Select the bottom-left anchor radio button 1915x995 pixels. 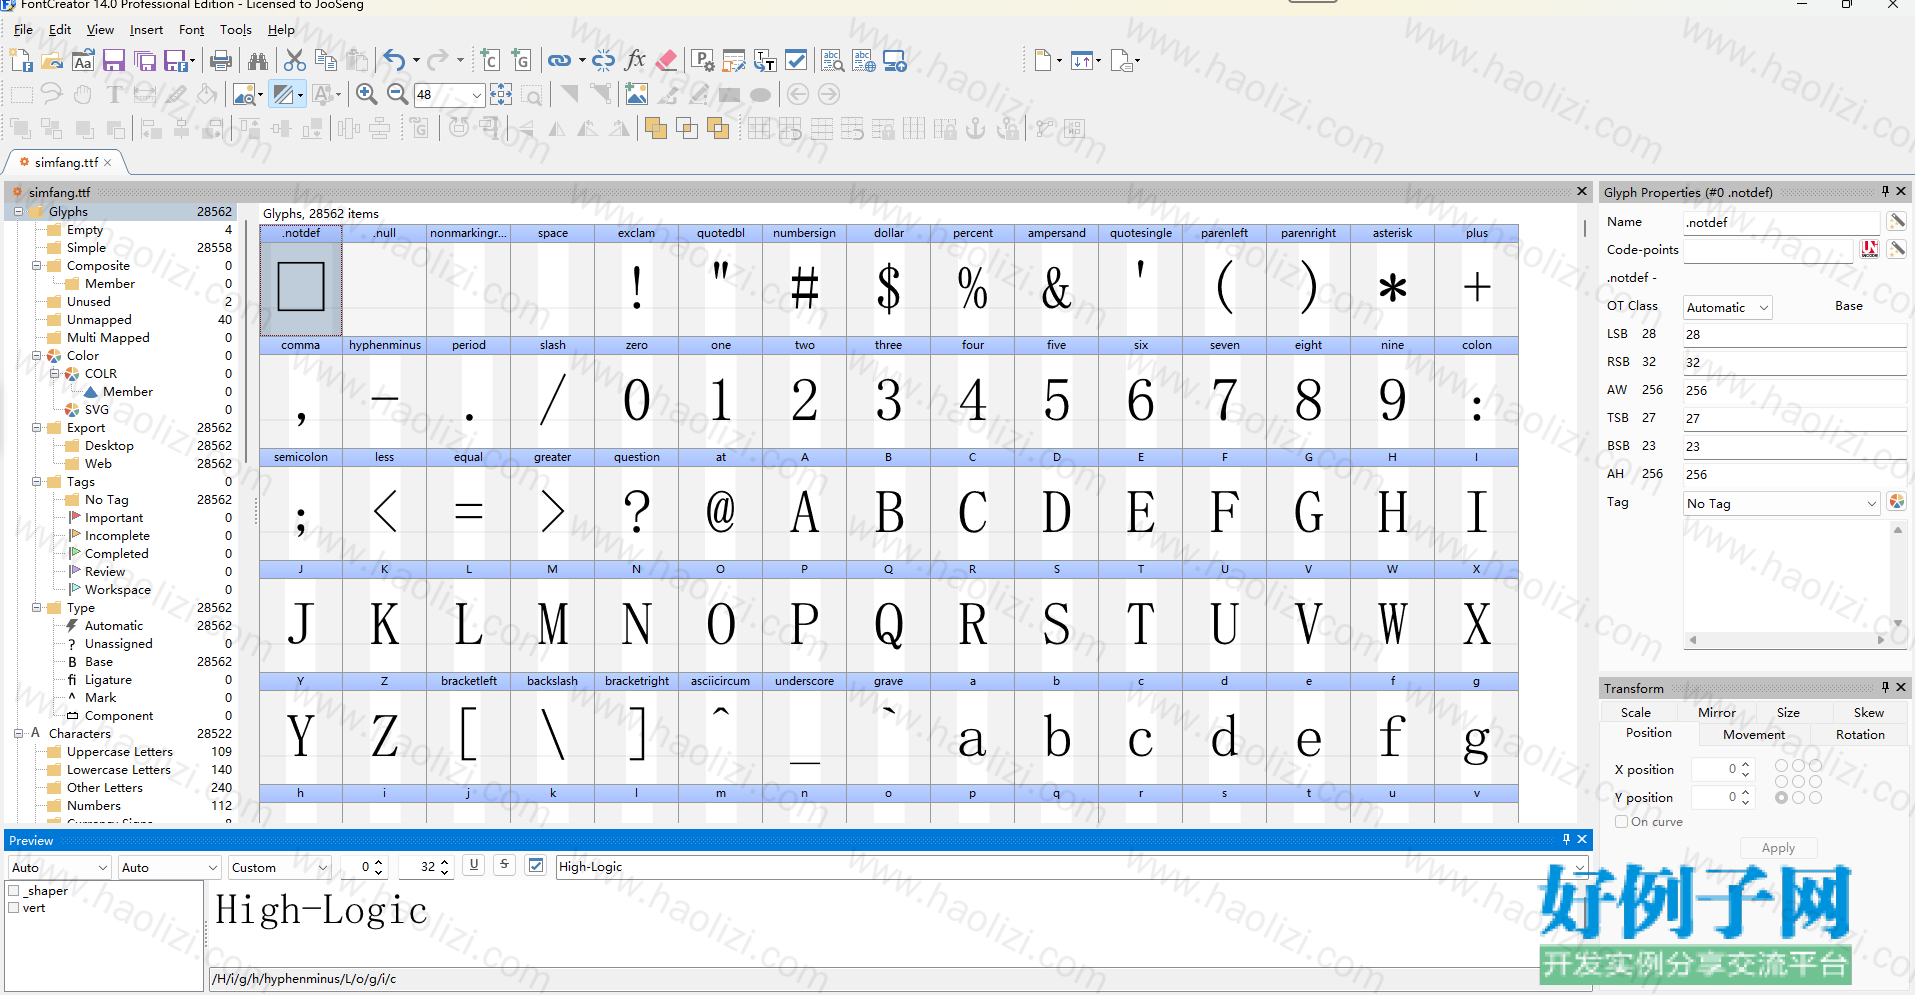pyautogui.click(x=1781, y=798)
